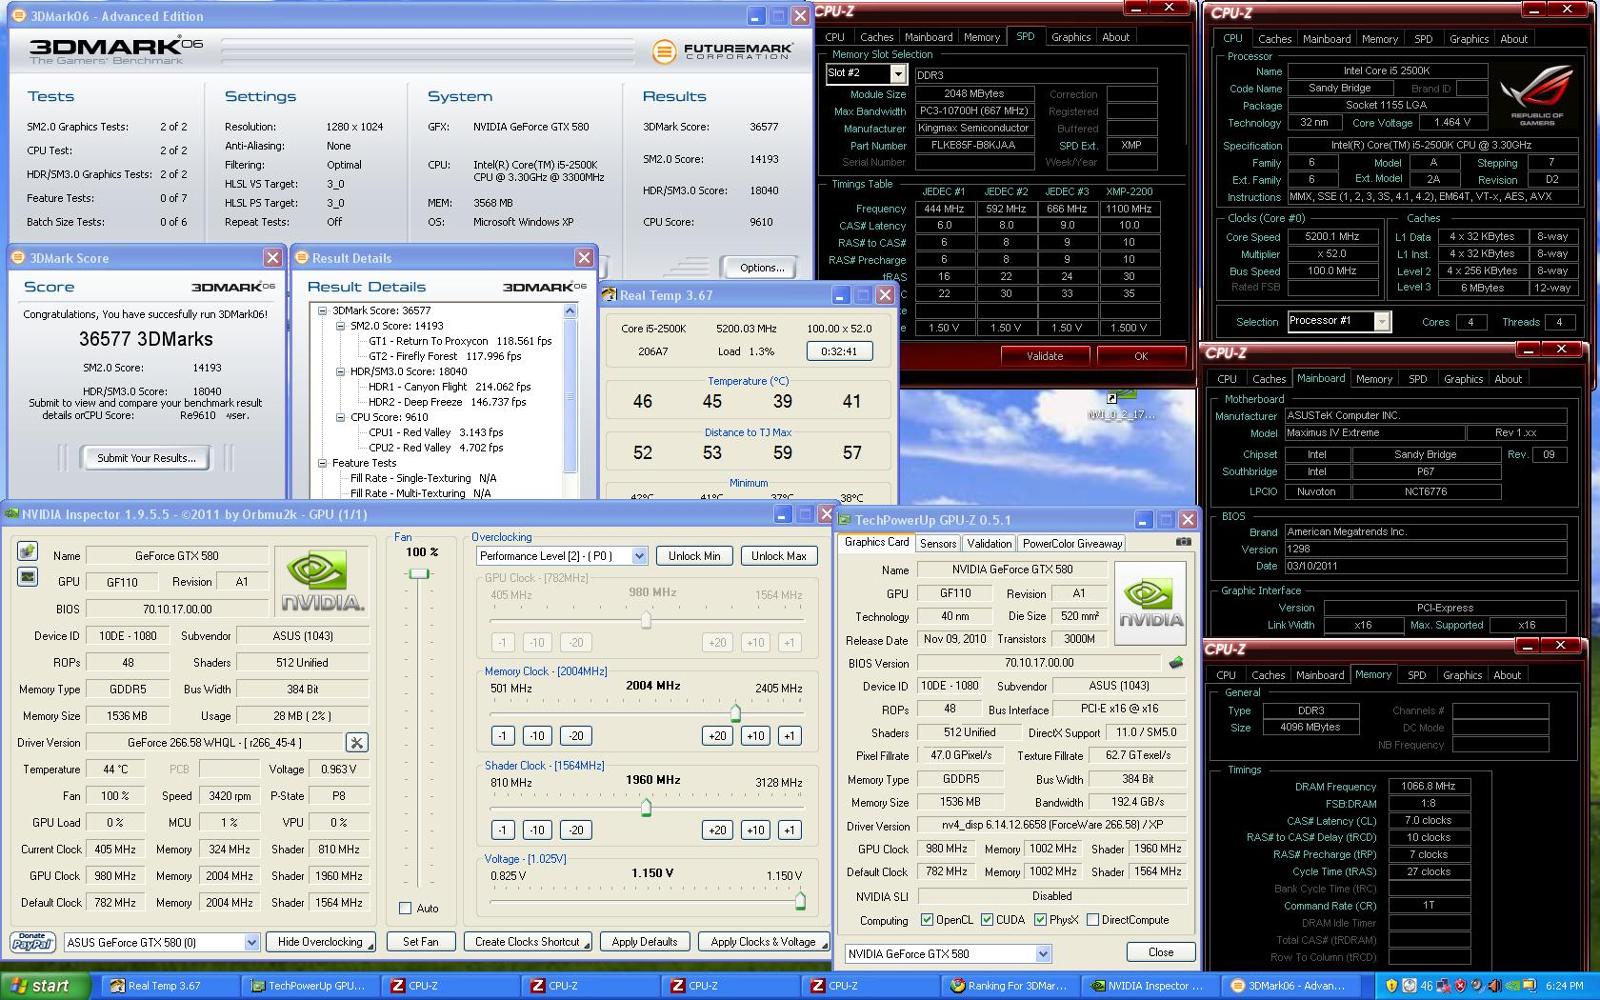
Task: Click Apply Clocks & Voltage button
Action: click(763, 942)
